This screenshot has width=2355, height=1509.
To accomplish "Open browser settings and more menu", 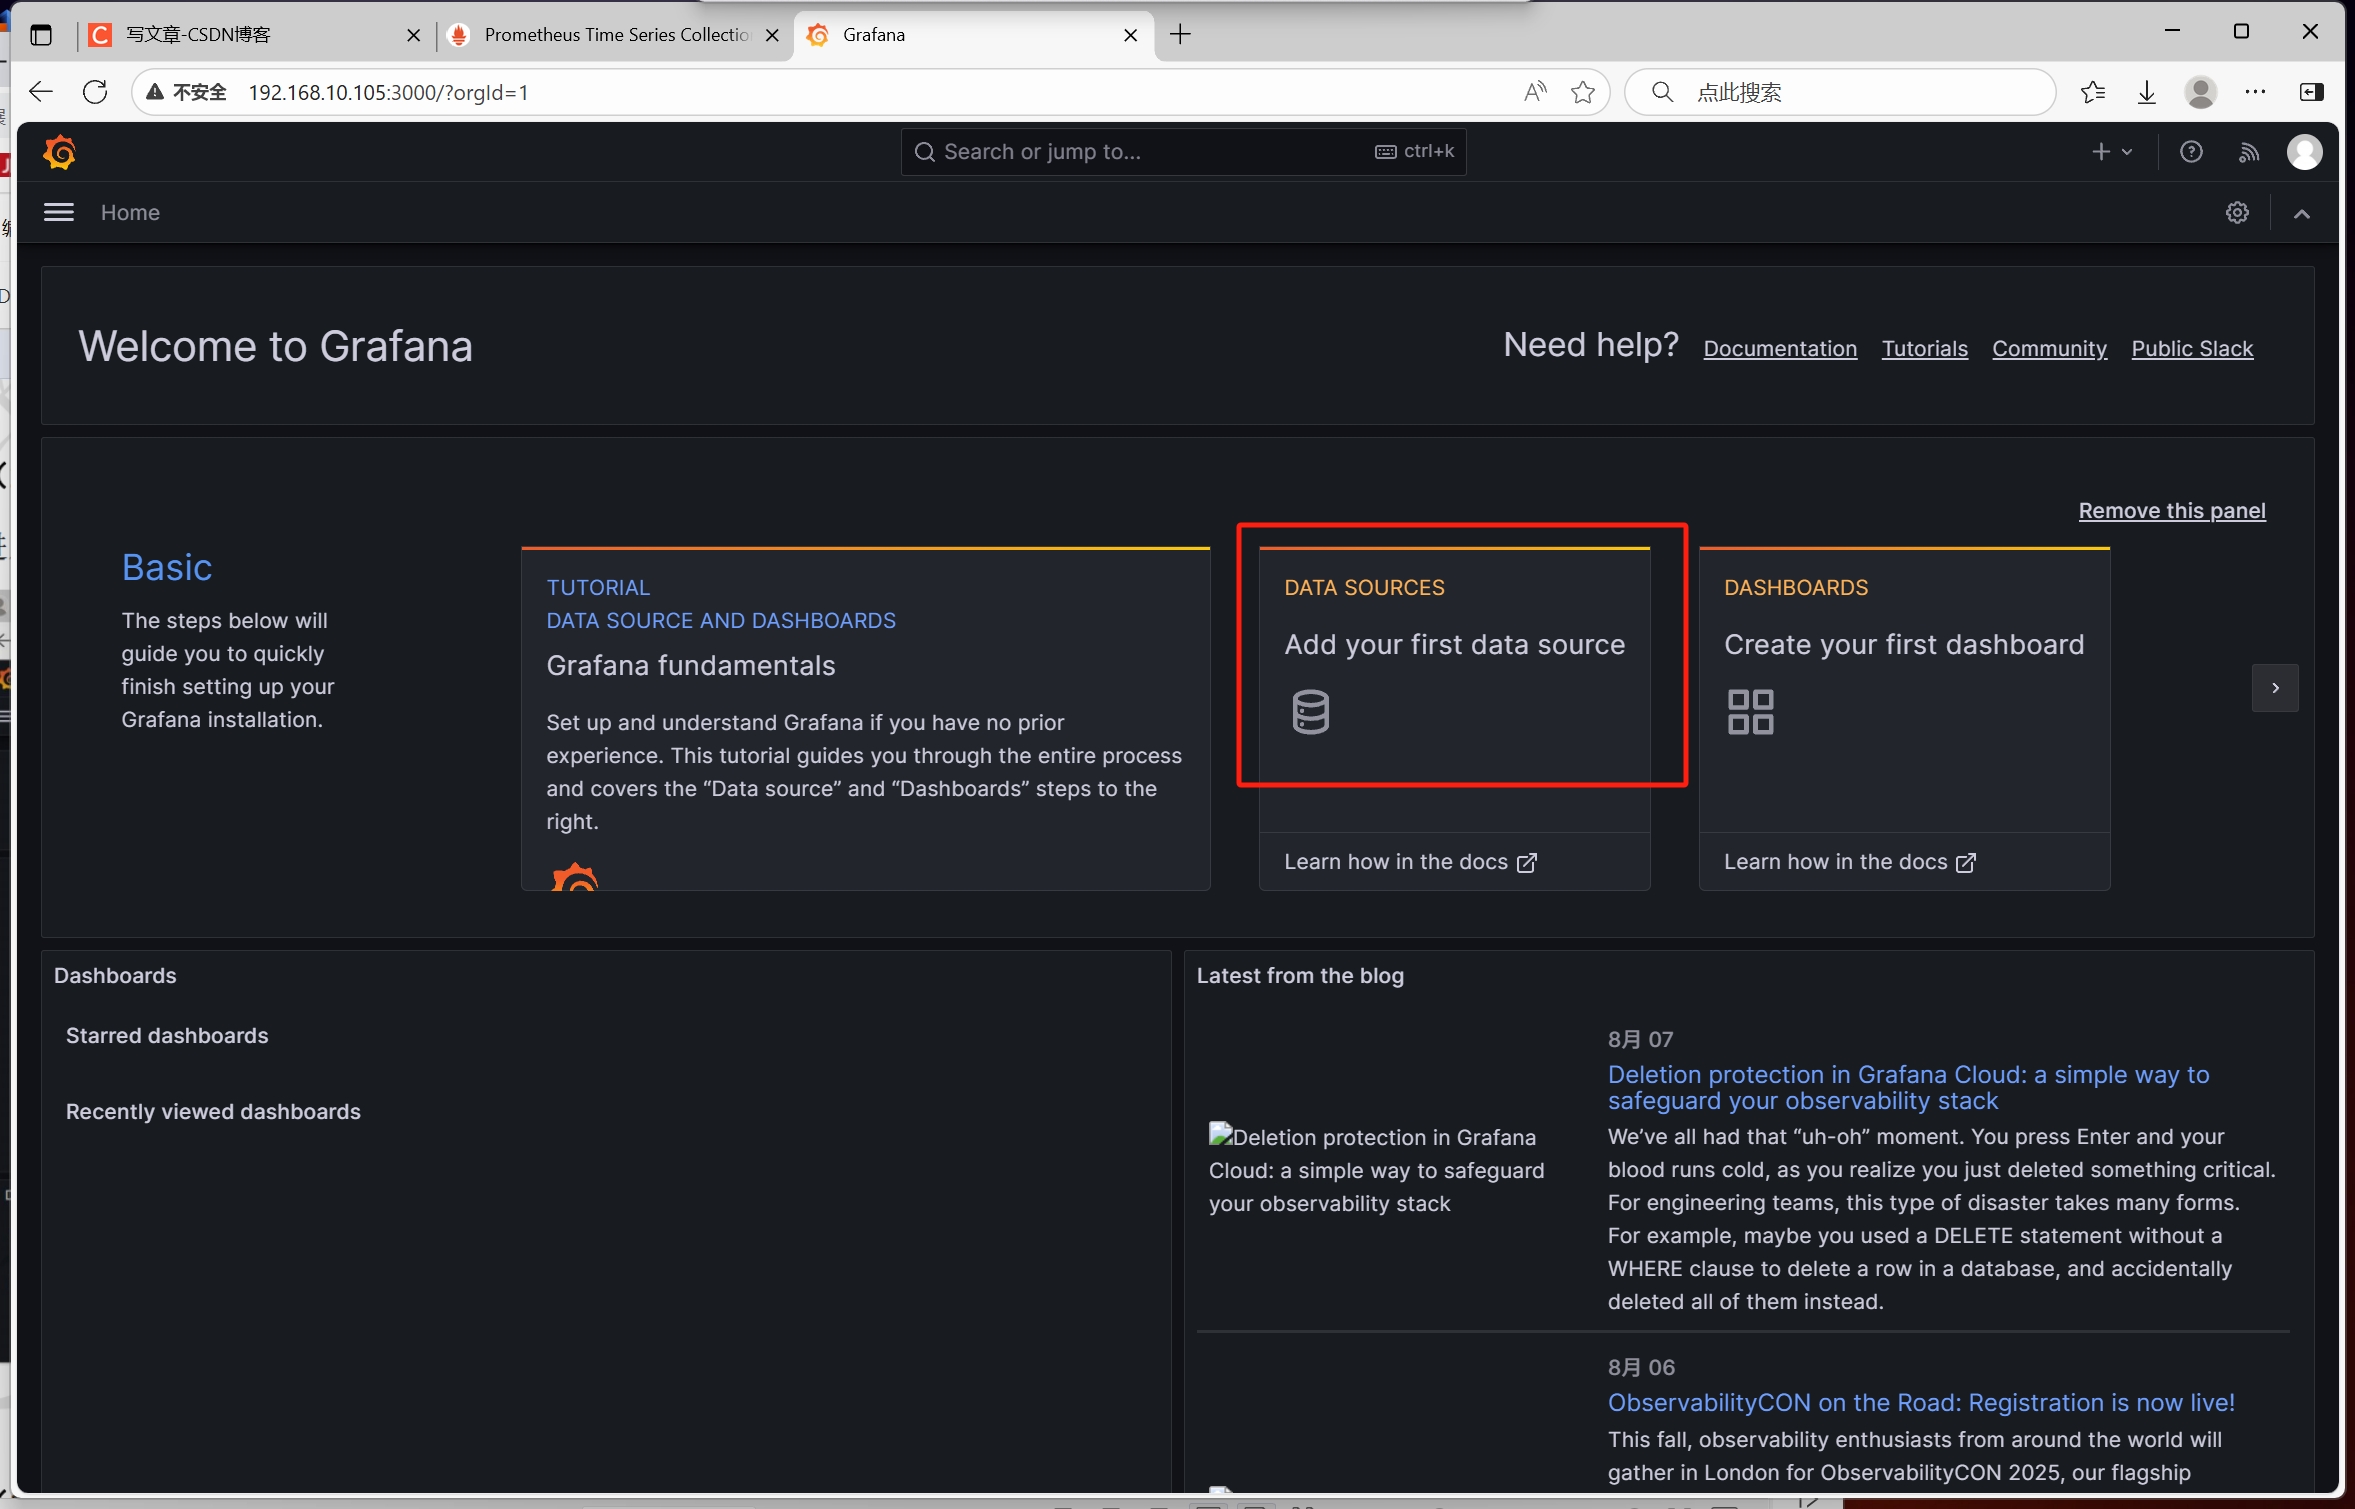I will click(x=2255, y=92).
